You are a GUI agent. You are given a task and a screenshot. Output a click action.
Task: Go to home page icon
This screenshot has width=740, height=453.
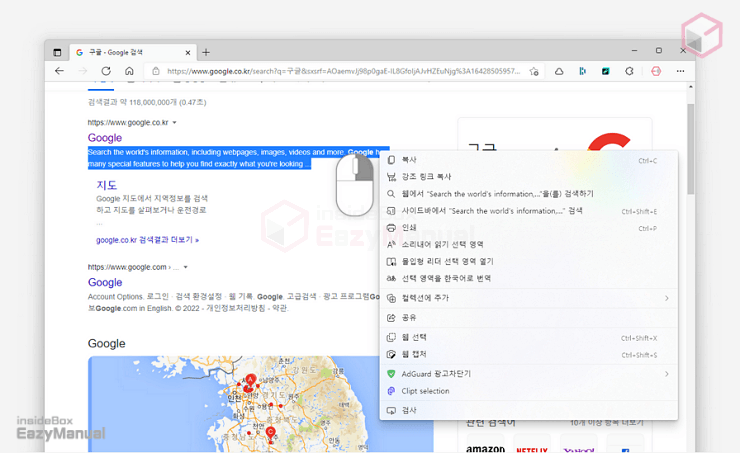[x=129, y=71]
